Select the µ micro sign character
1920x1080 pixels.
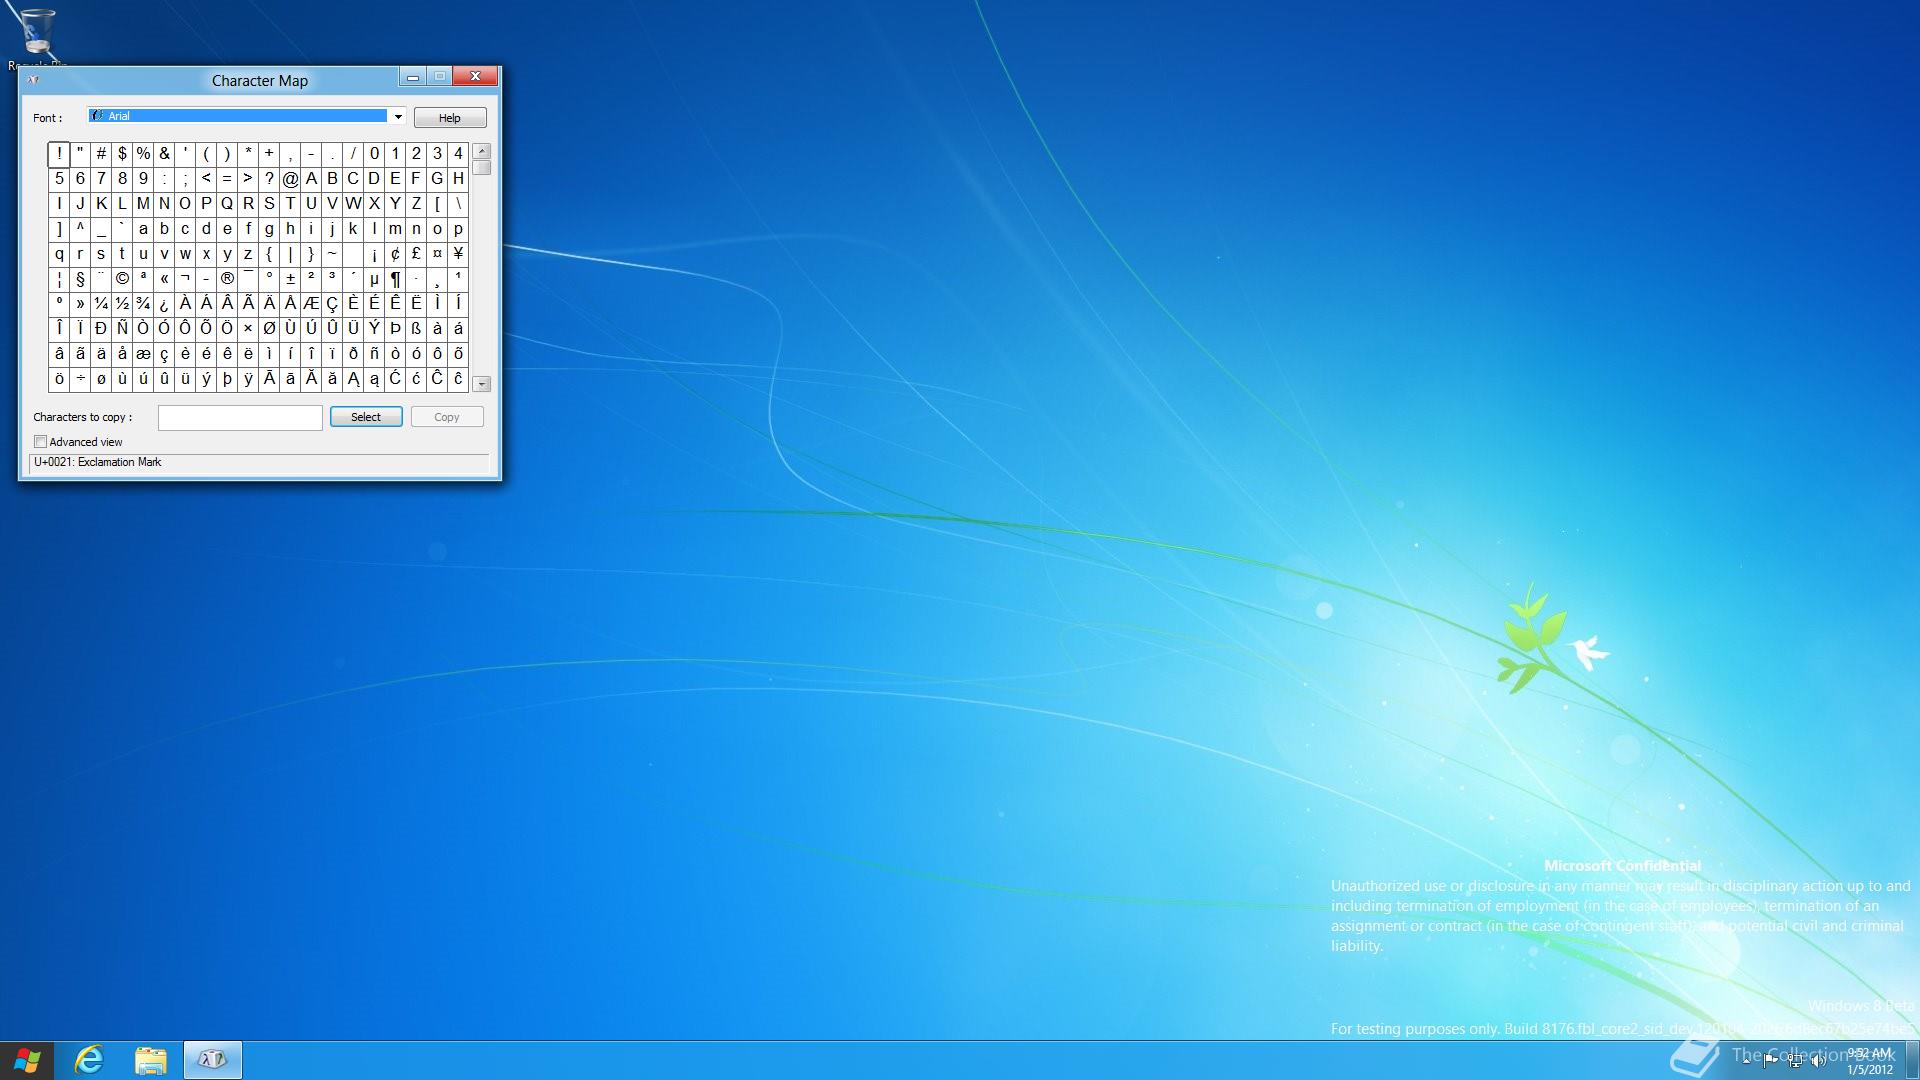tap(374, 279)
